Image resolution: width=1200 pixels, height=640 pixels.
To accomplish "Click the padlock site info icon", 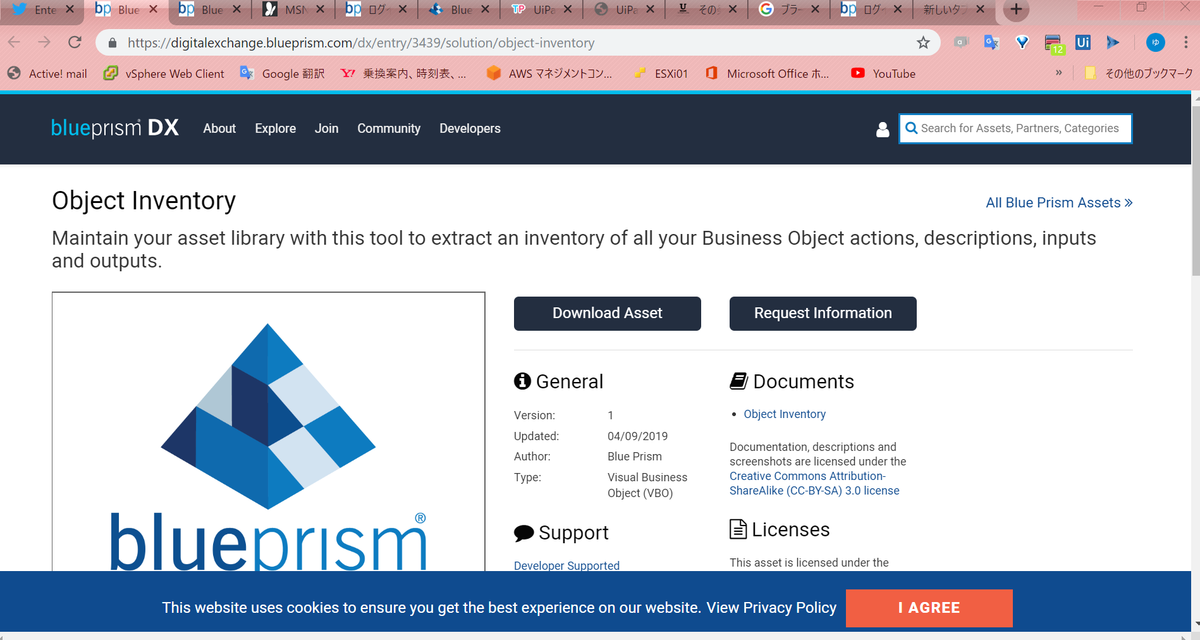I will 112,43.
